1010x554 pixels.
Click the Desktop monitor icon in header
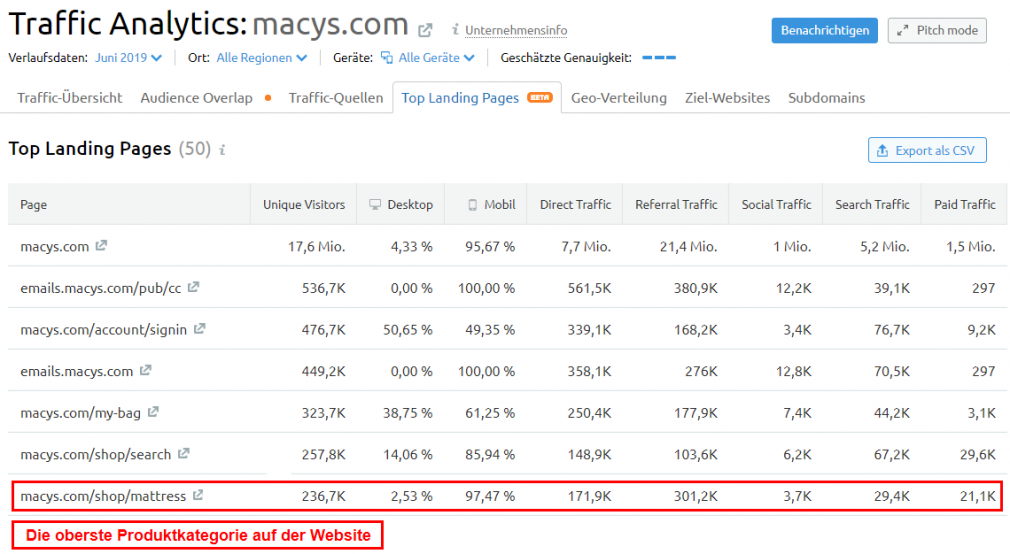(375, 204)
